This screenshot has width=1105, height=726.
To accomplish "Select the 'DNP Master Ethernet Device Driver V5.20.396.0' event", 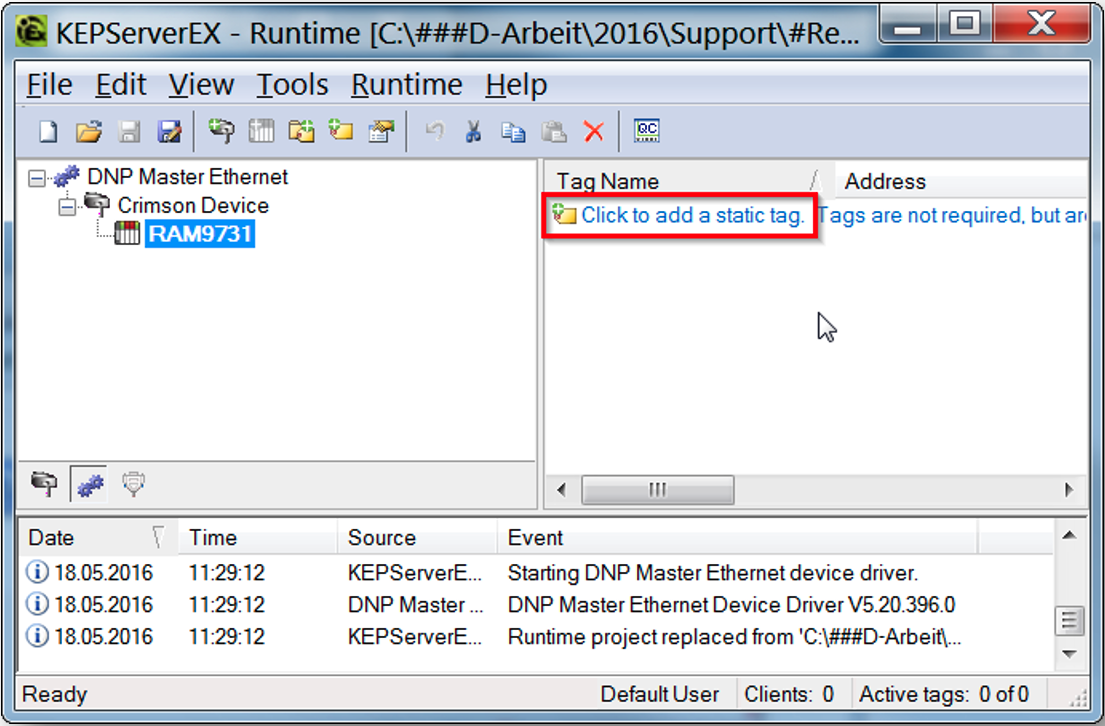I will click(x=731, y=605).
